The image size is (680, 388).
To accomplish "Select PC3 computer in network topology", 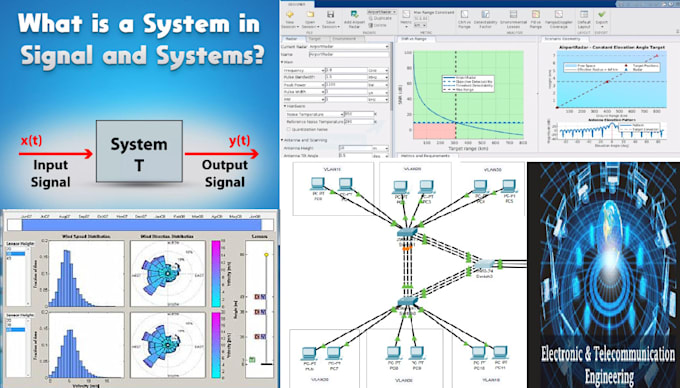I will [426, 187].
